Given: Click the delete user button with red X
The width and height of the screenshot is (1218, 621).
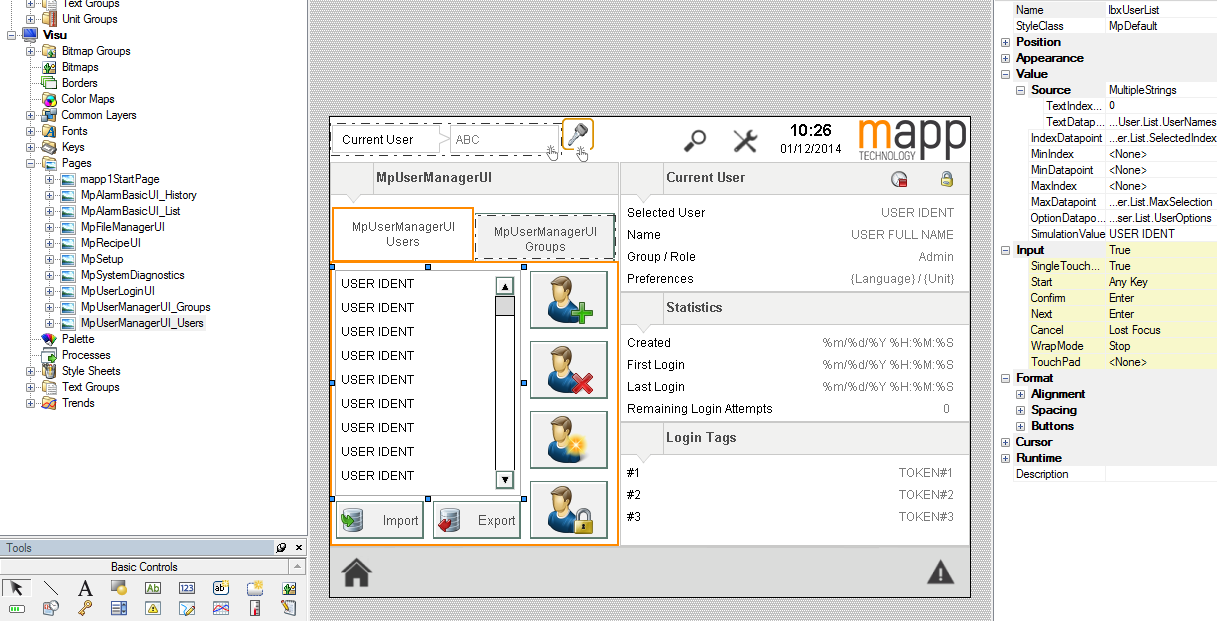Looking at the screenshot, I should 569,370.
